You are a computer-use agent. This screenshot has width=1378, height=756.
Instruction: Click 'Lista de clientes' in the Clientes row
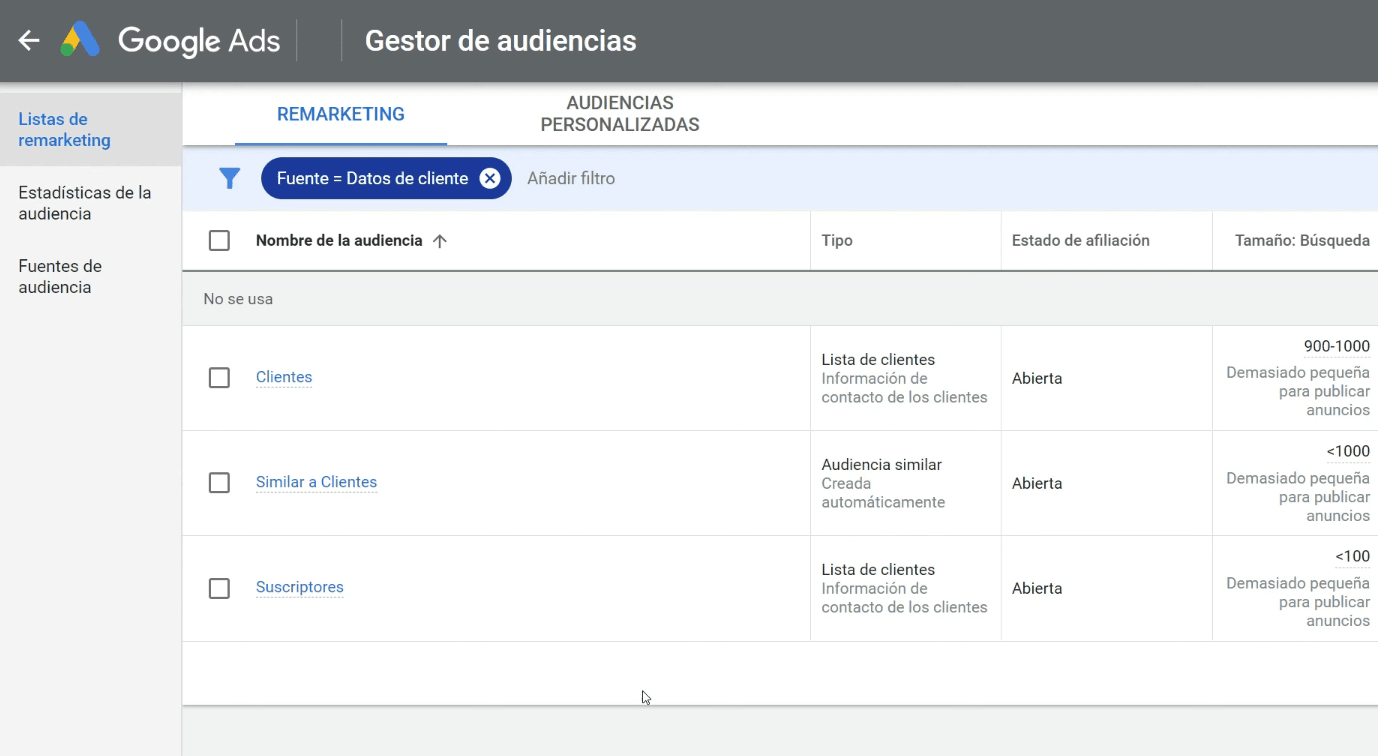tap(878, 360)
